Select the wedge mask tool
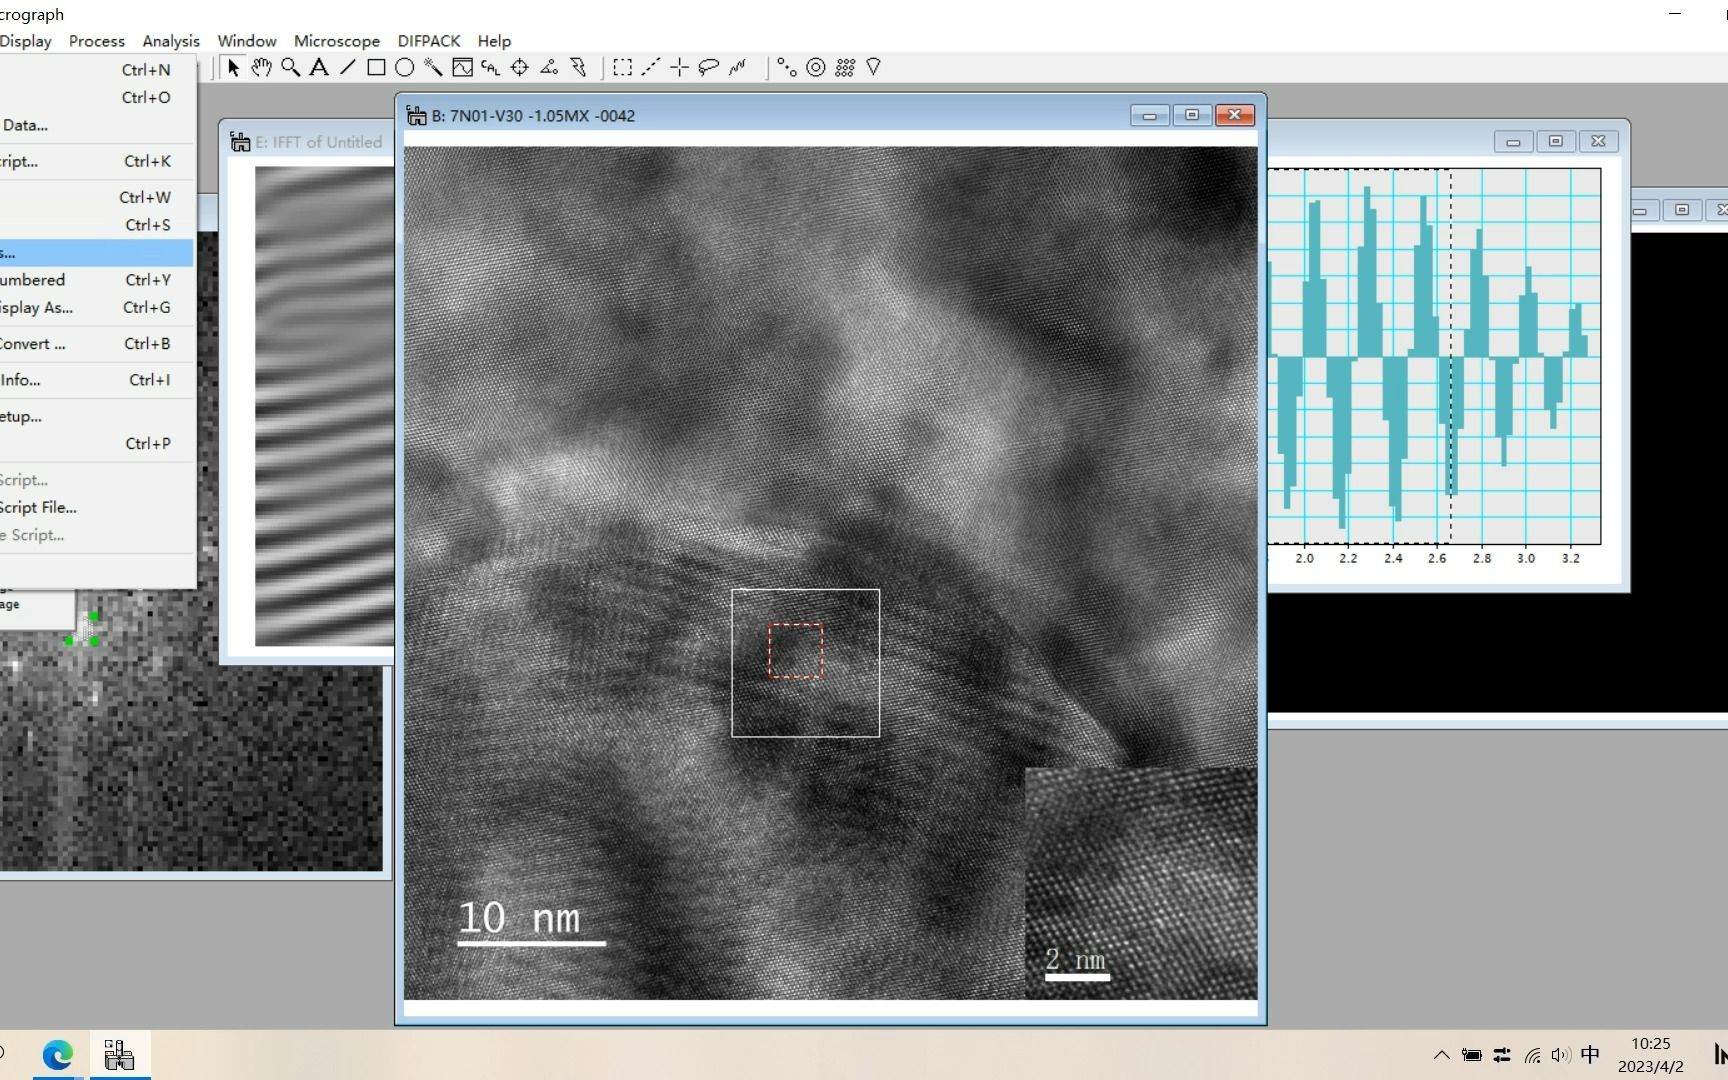1728x1080 pixels. coord(873,67)
